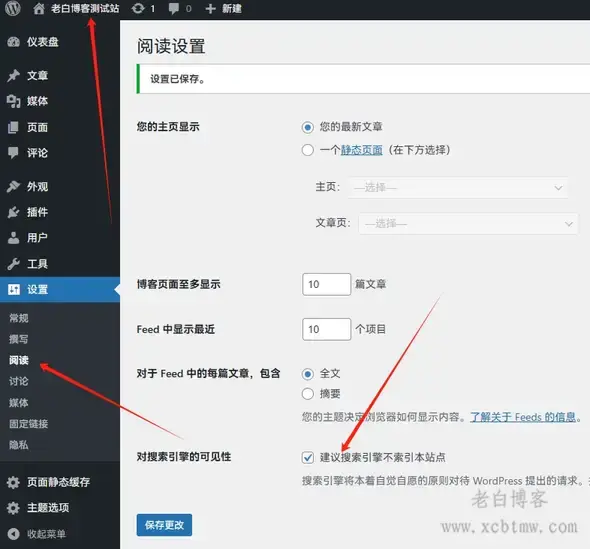Open the 静态页面 link
Image resolution: width=590 pixels, height=549 pixels.
tap(362, 150)
